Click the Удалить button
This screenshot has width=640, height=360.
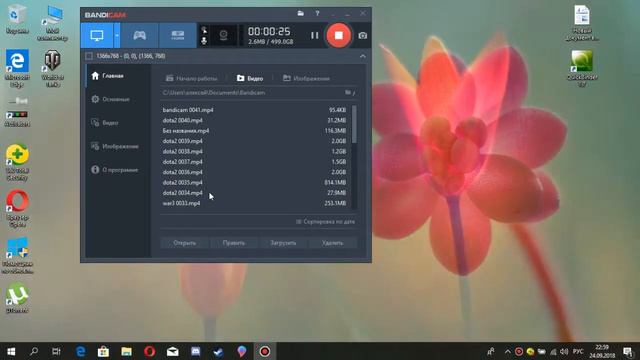(333, 243)
